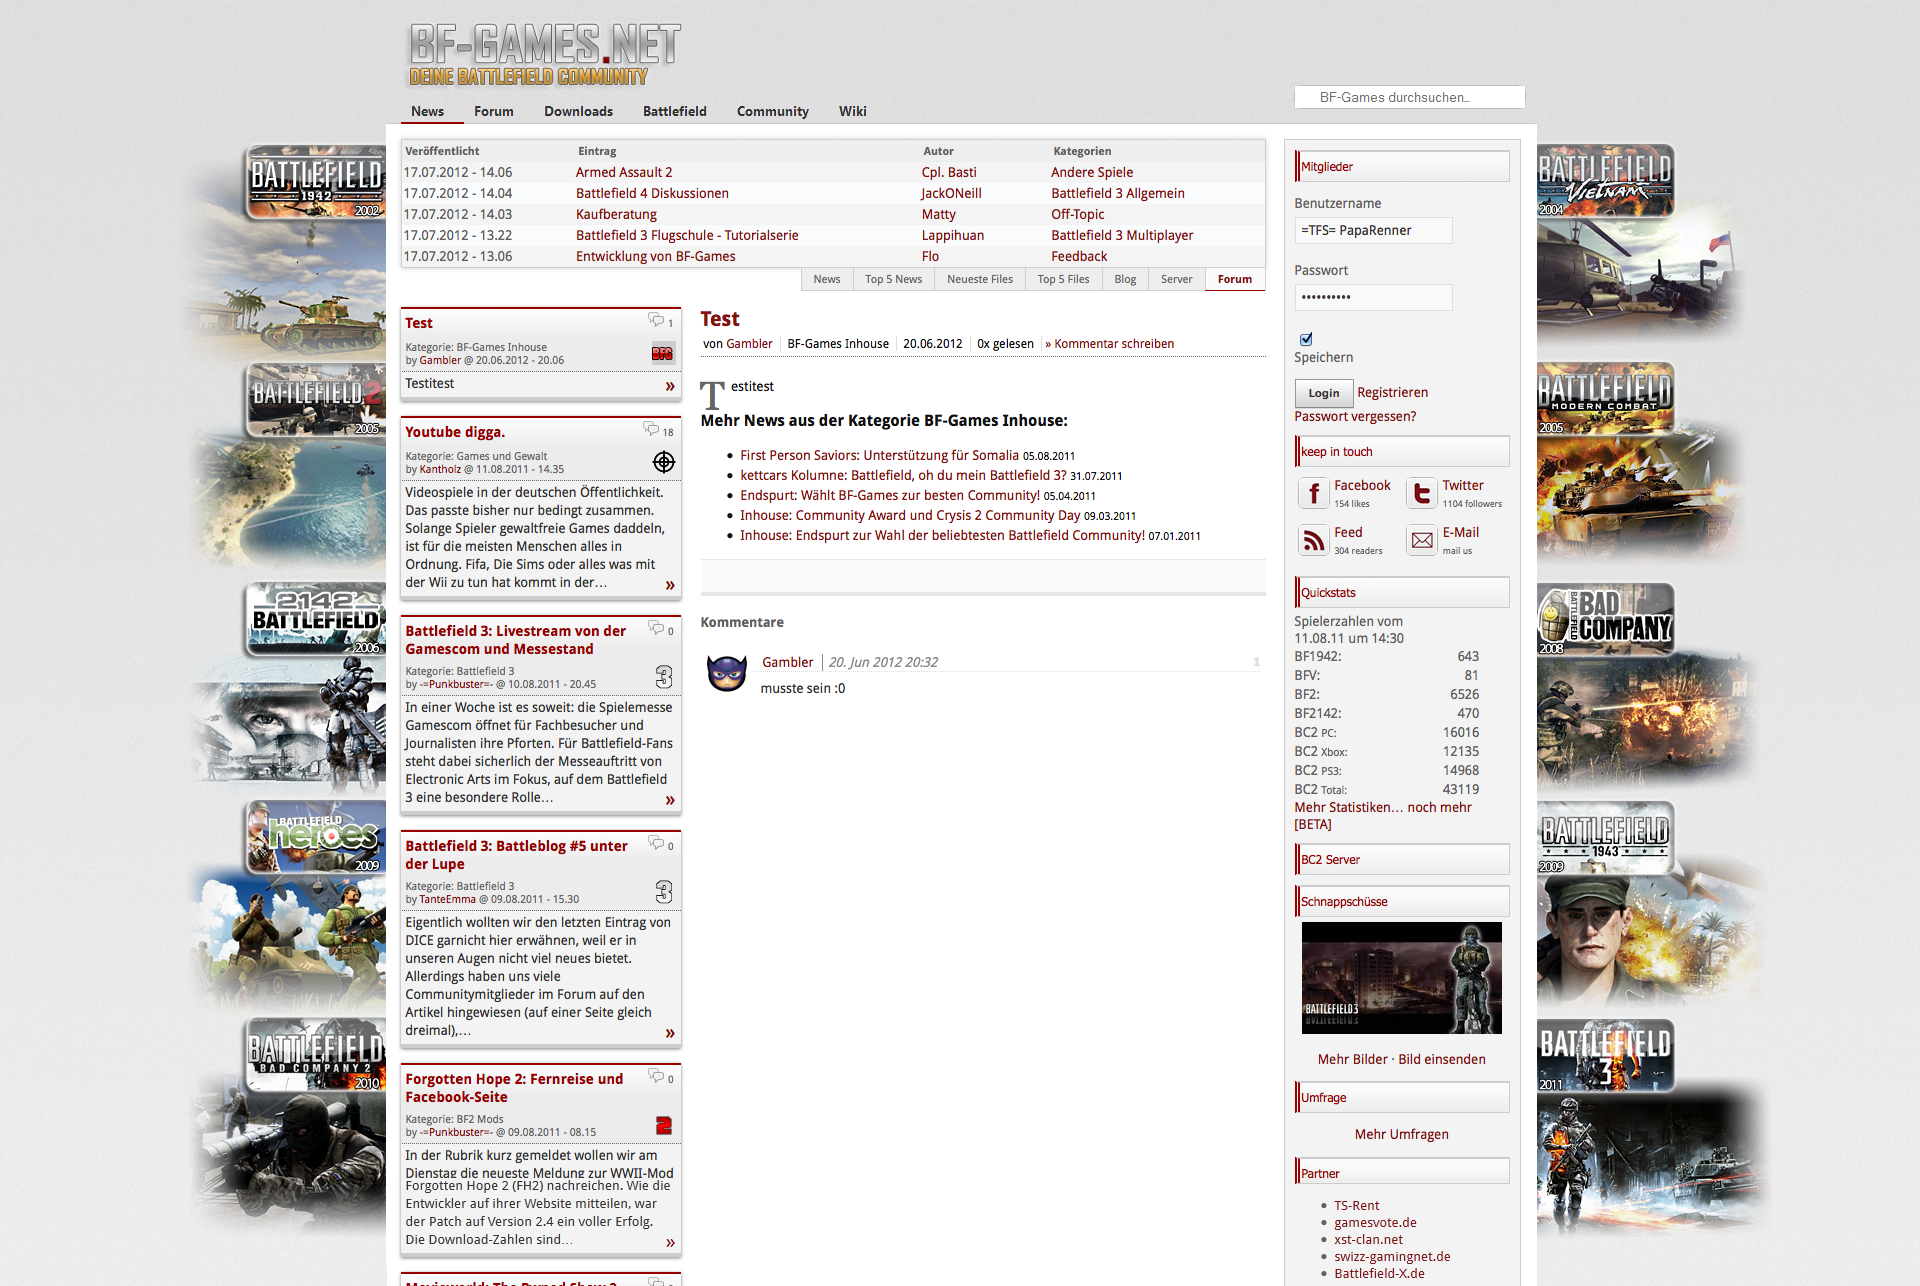
Task: Open the Battlefield main navigation item
Action: point(675,111)
